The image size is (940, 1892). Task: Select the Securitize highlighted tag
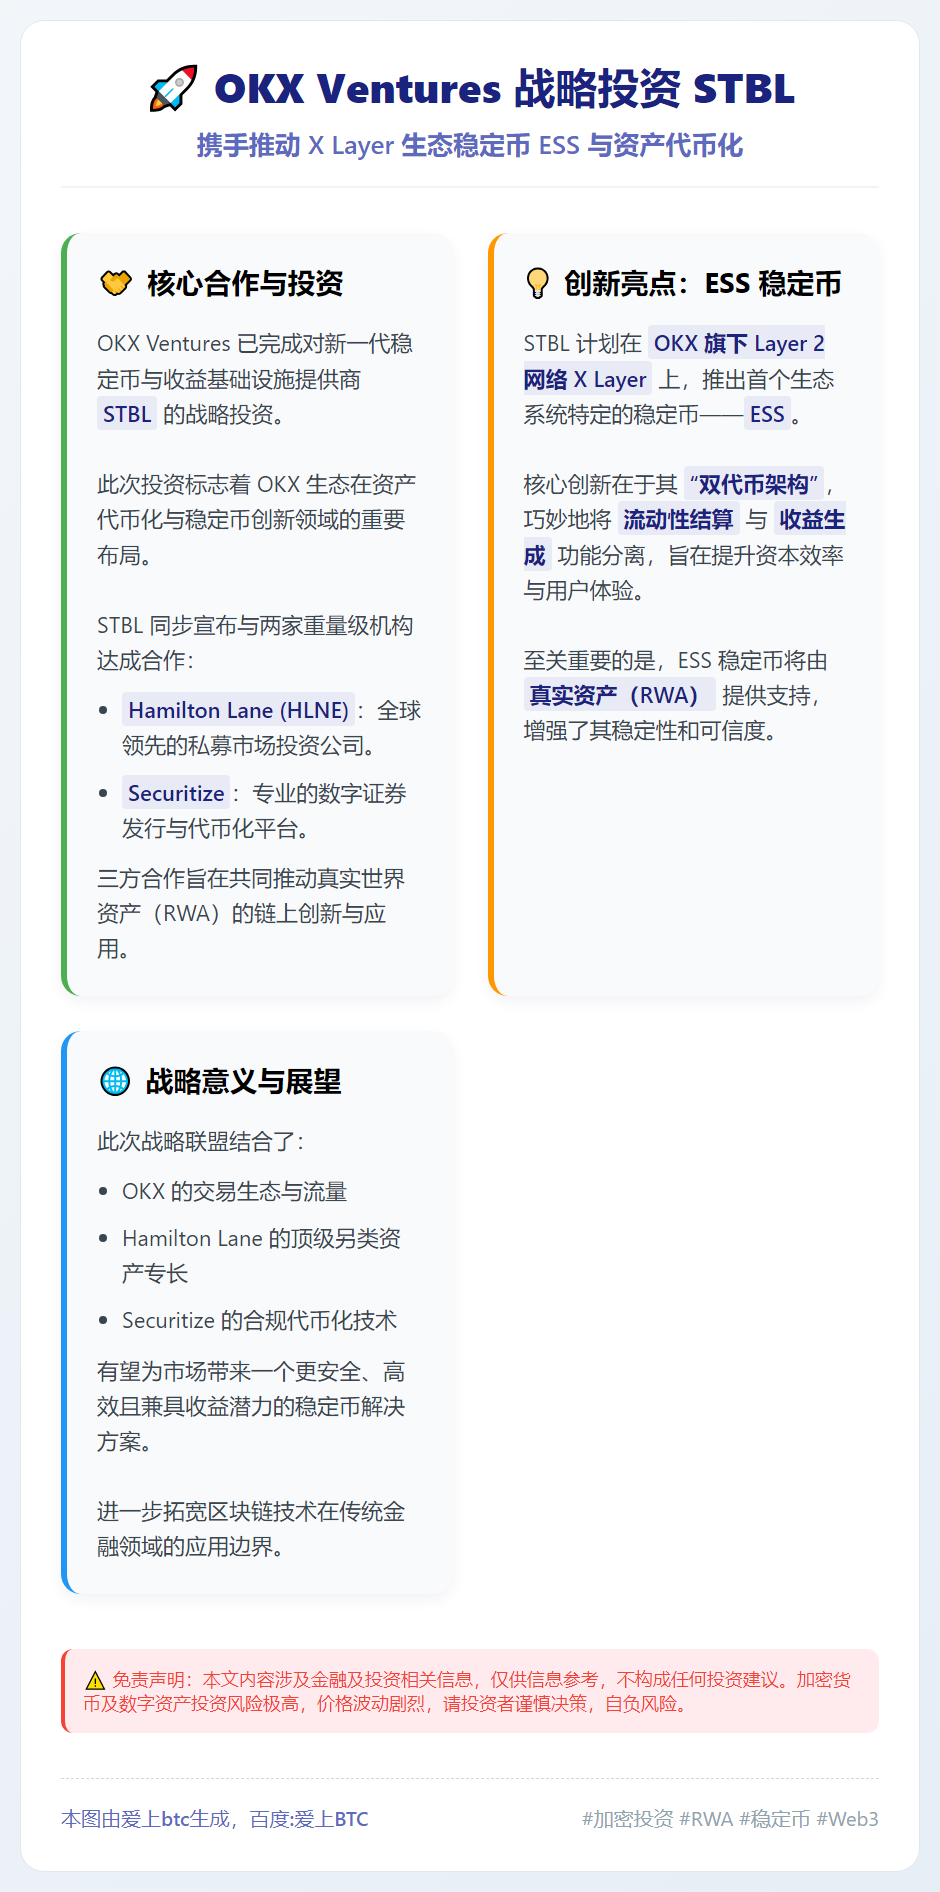point(176,793)
